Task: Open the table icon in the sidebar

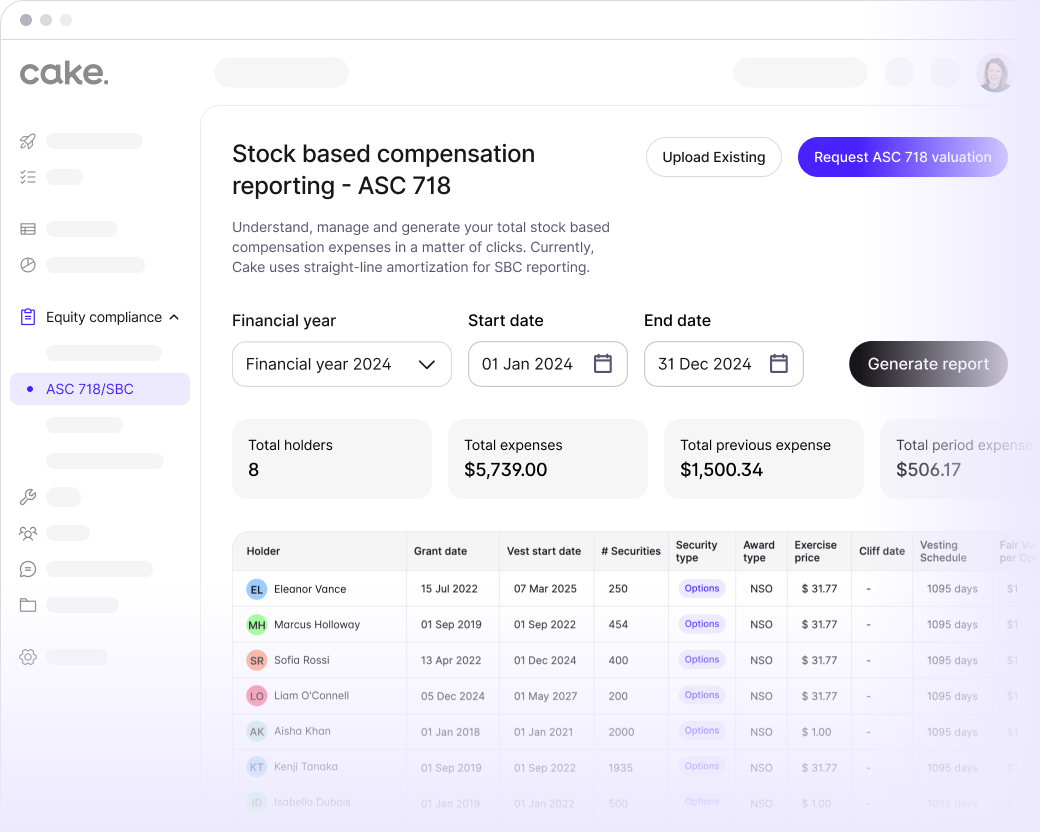Action: click(x=27, y=229)
